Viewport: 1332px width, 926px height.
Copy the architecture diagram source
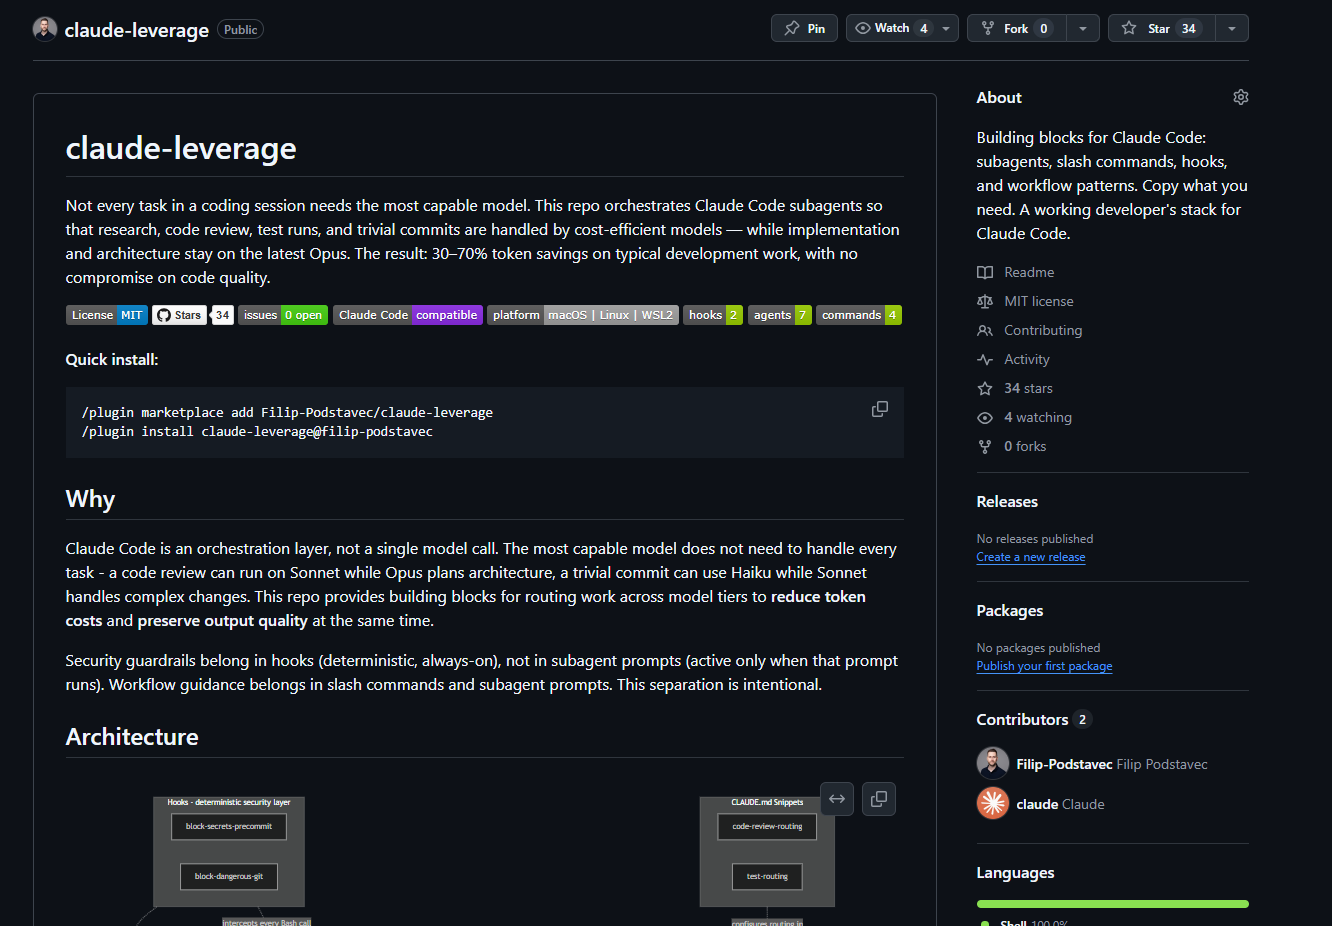[879, 799]
